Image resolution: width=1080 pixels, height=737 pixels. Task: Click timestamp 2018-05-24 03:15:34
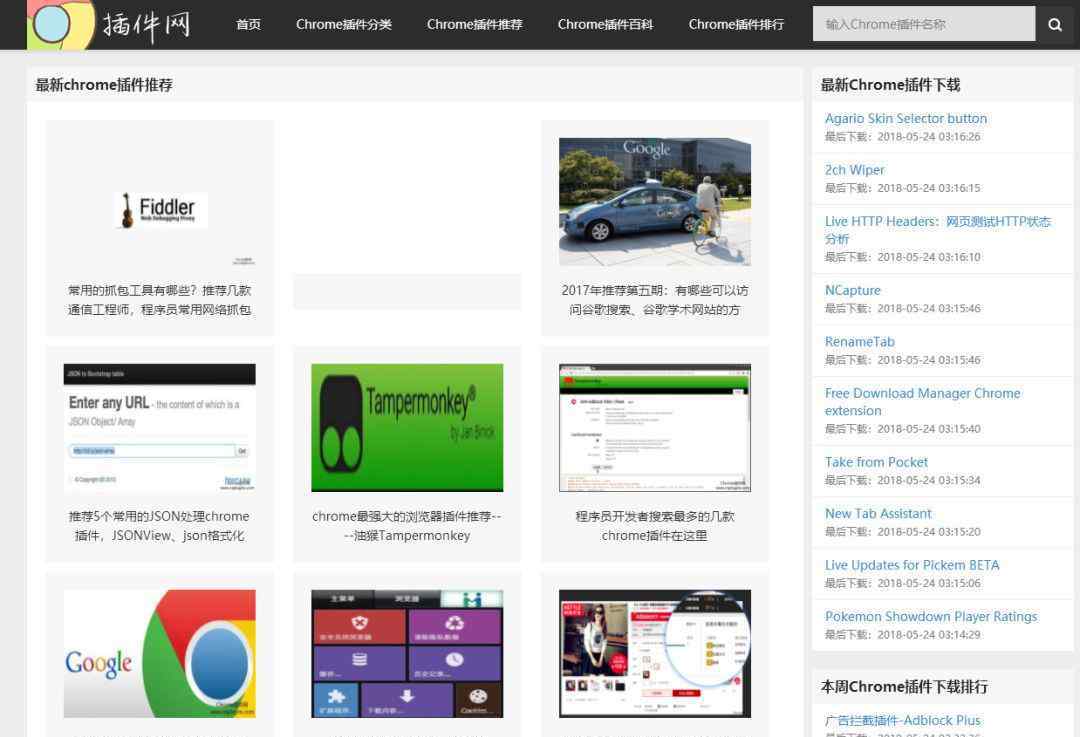pos(928,481)
